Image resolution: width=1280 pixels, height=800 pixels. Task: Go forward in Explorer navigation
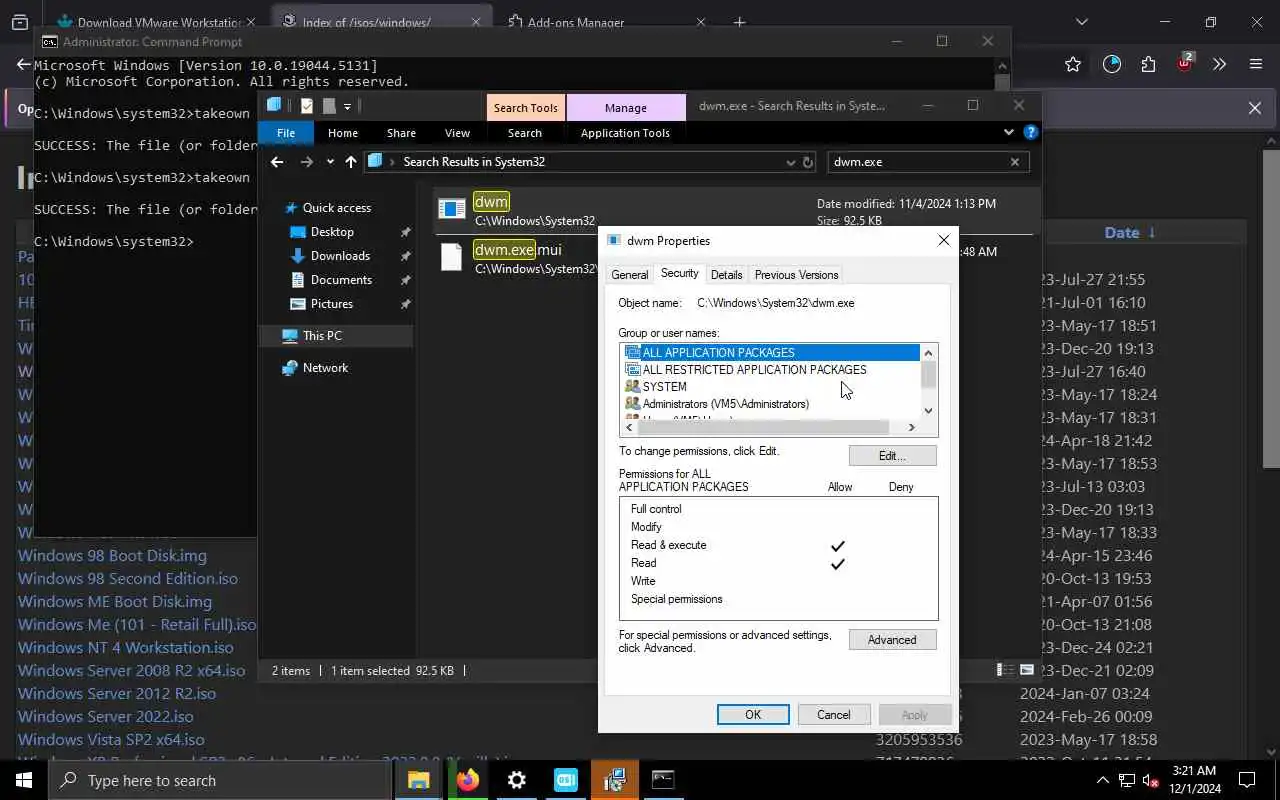pos(307,162)
